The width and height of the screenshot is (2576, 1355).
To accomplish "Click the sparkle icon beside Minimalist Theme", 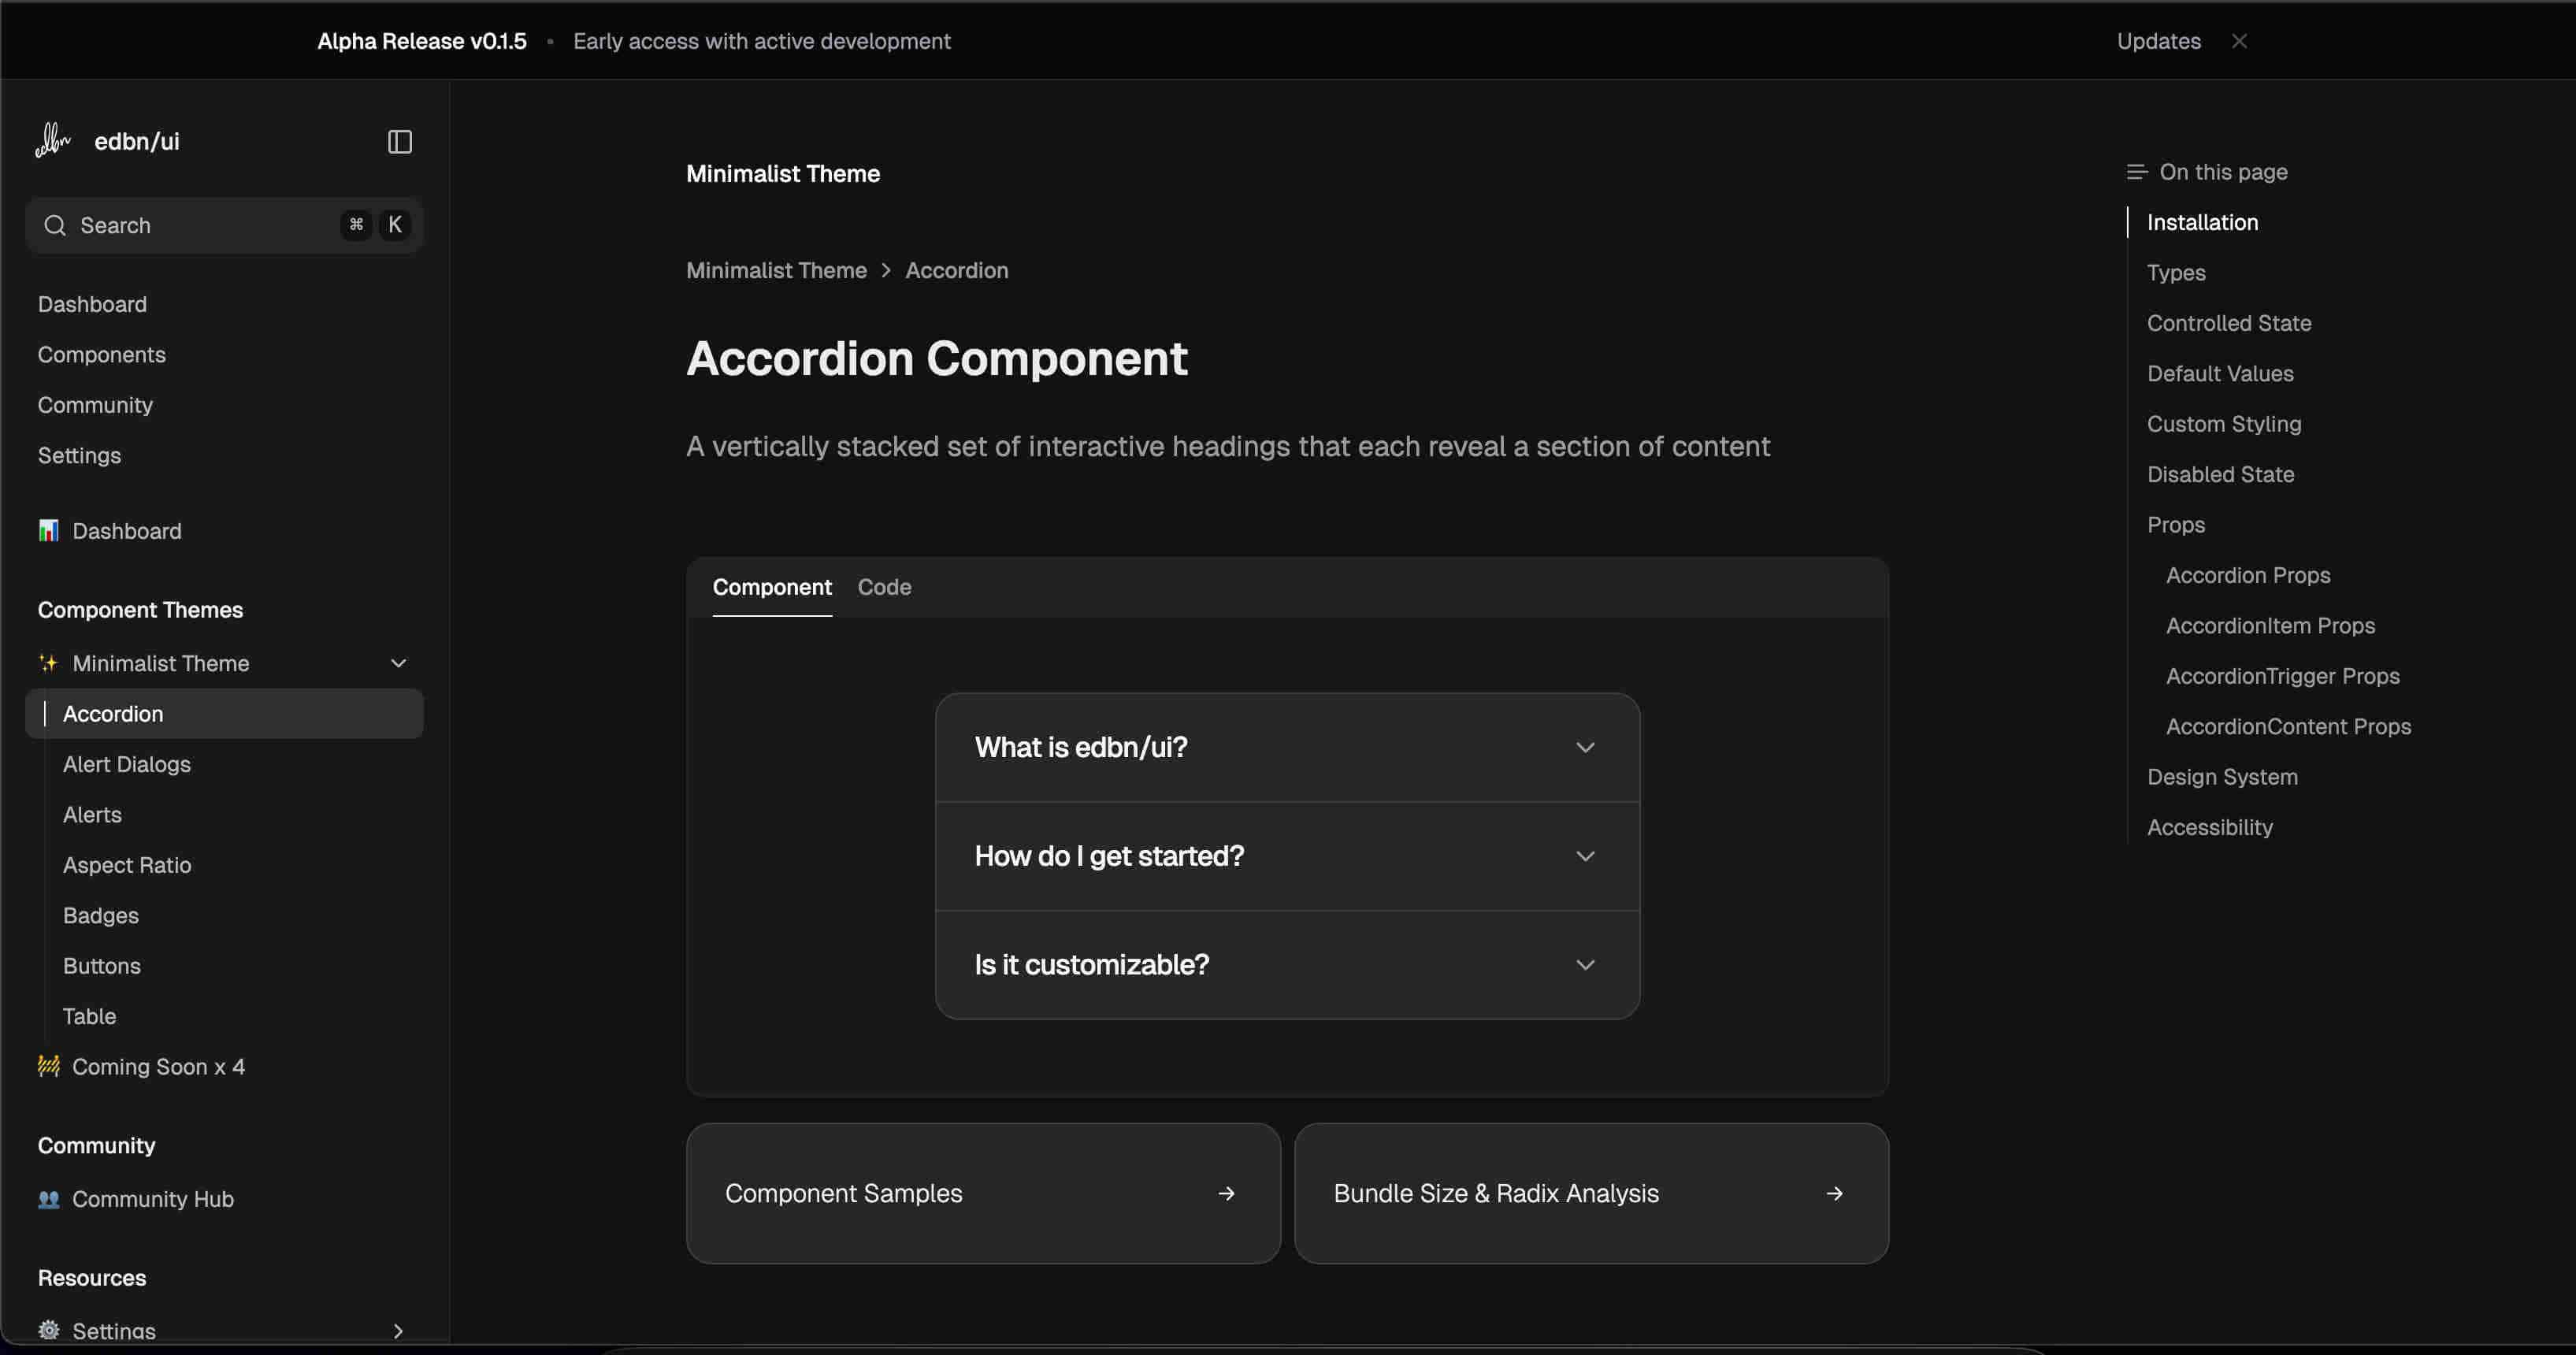I will click(x=47, y=663).
